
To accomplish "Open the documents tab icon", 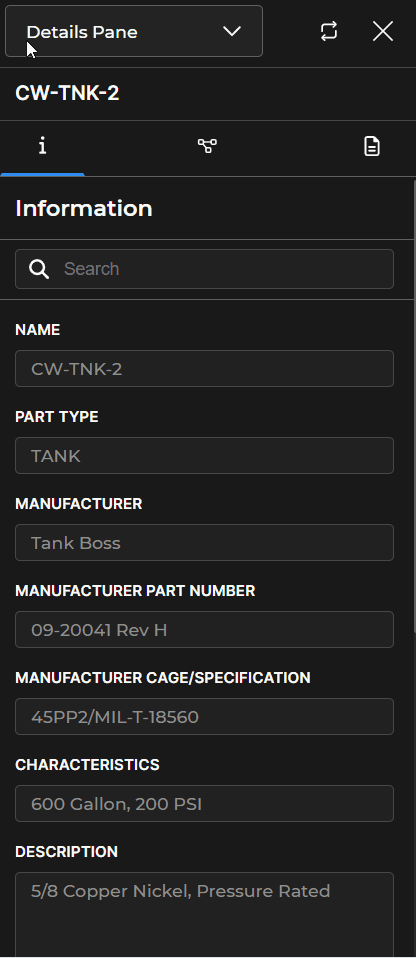I will point(371,146).
